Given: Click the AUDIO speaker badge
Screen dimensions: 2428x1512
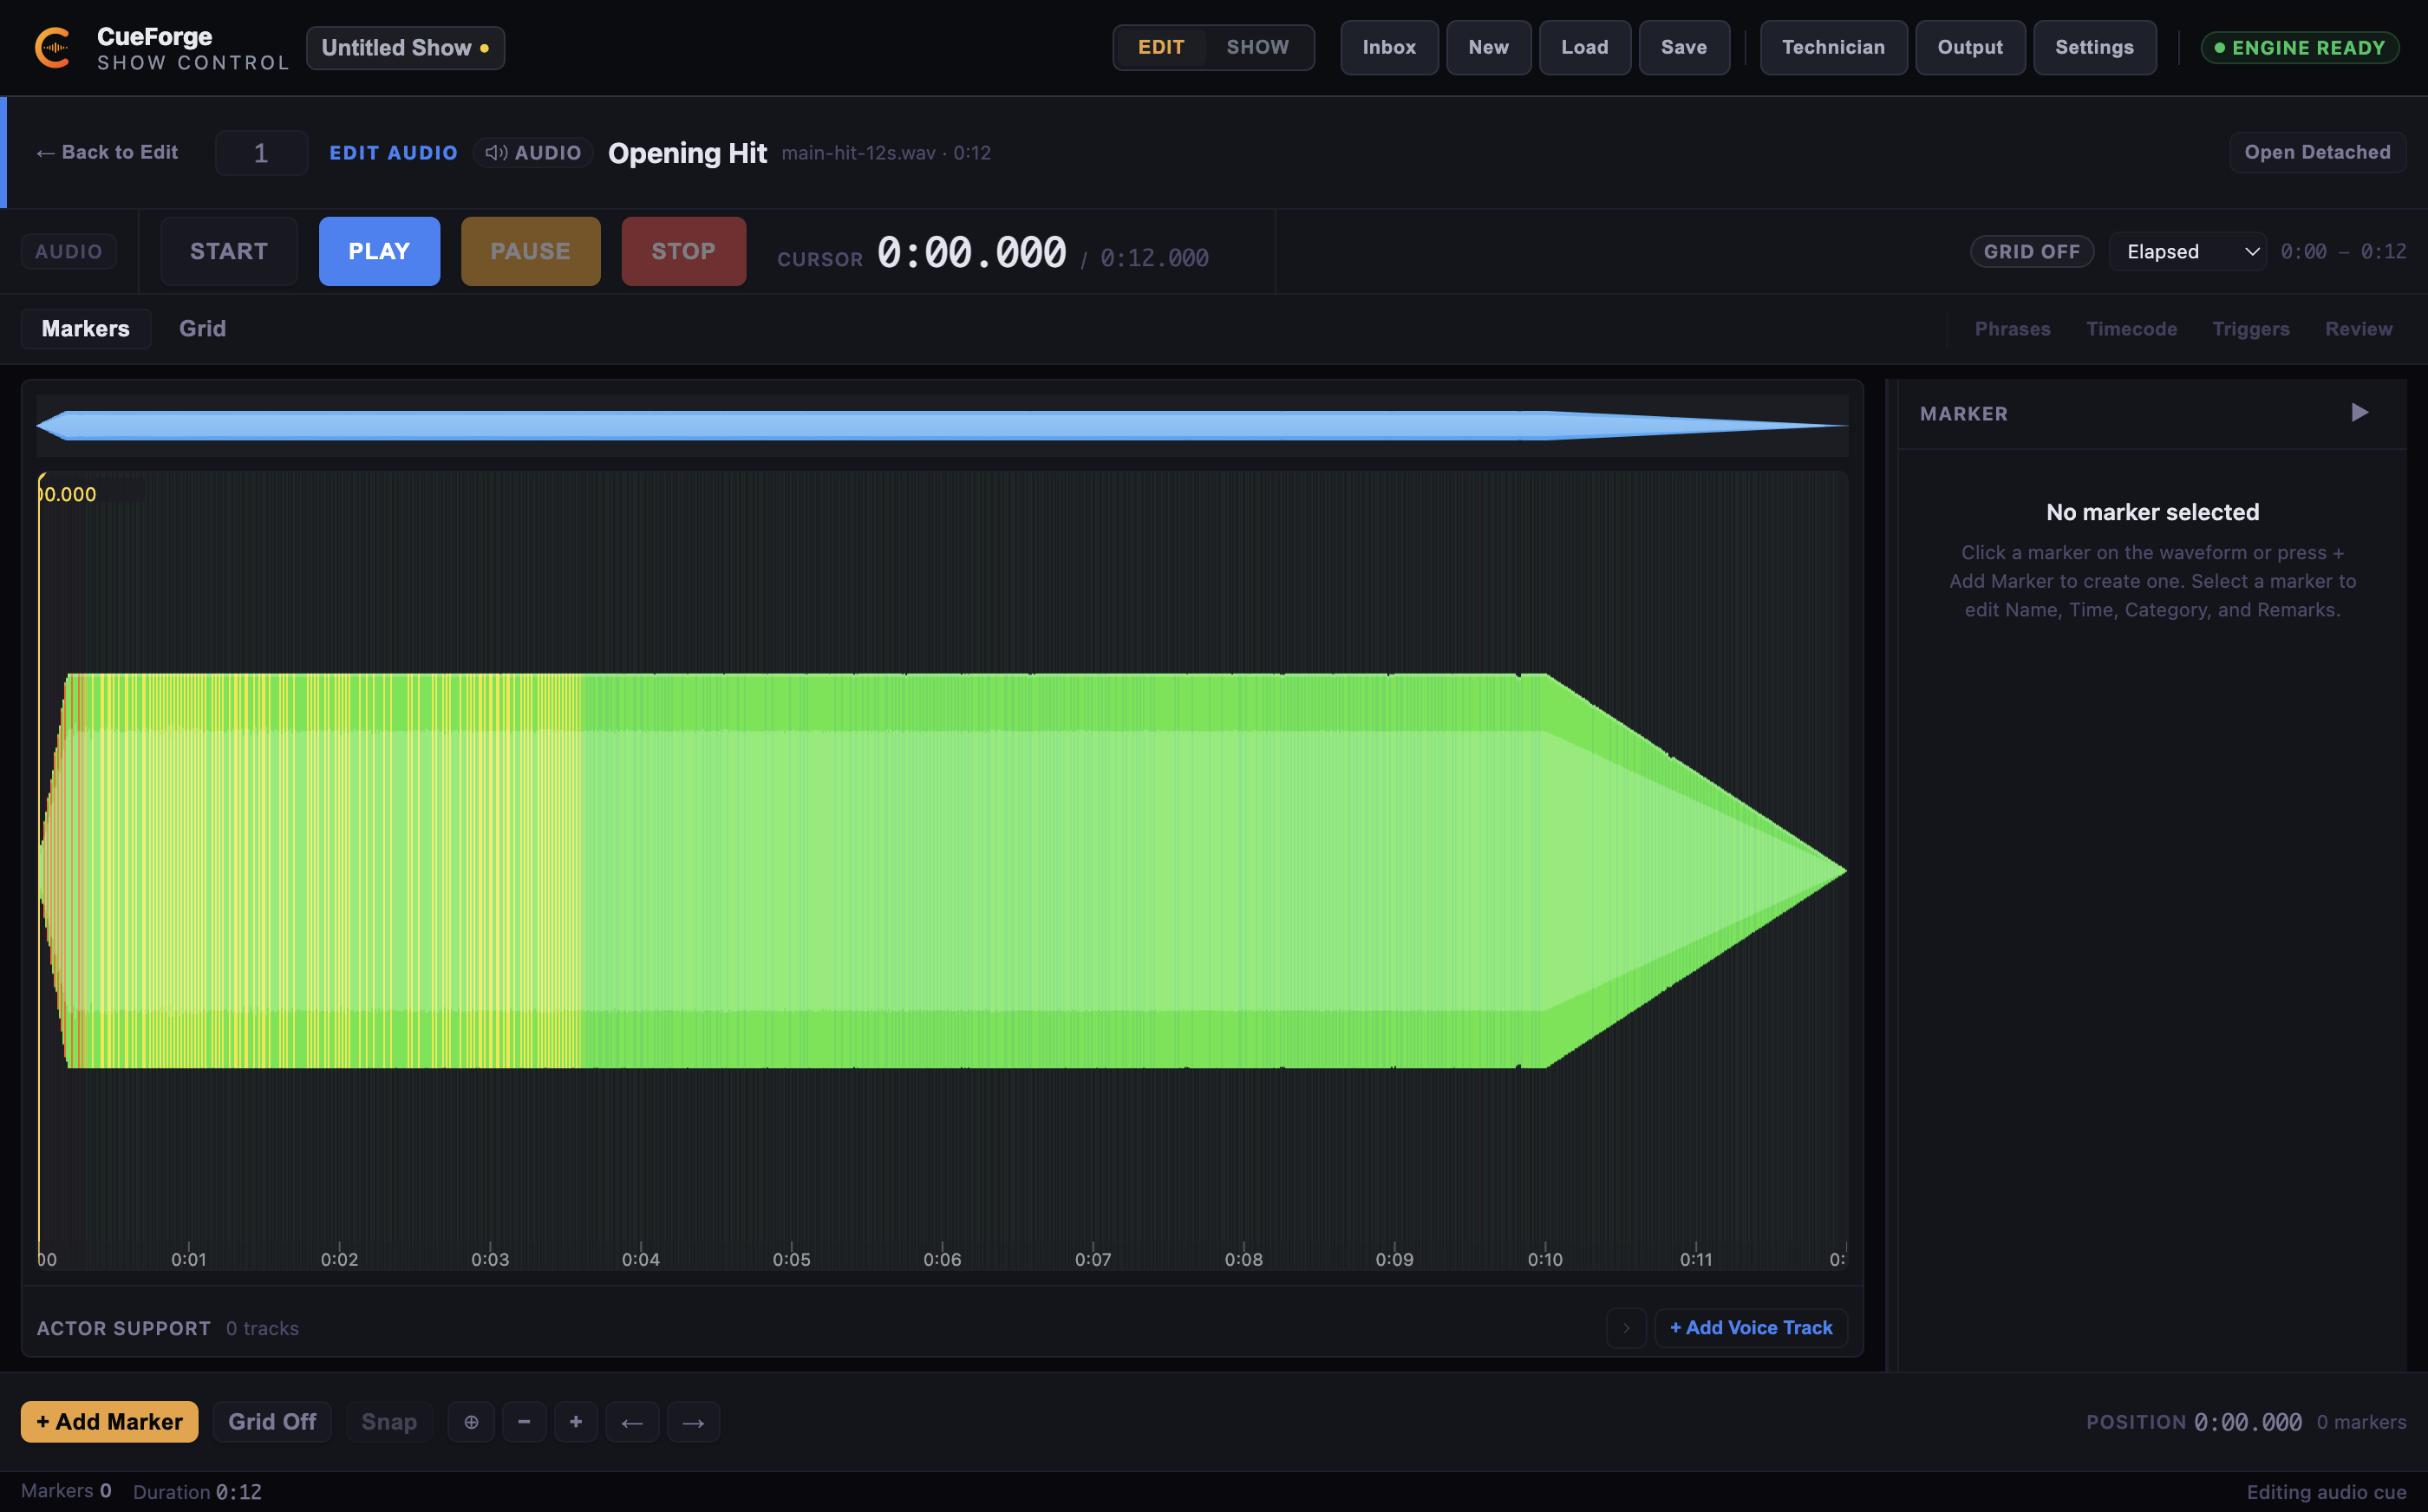Looking at the screenshot, I should pyautogui.click(x=533, y=153).
